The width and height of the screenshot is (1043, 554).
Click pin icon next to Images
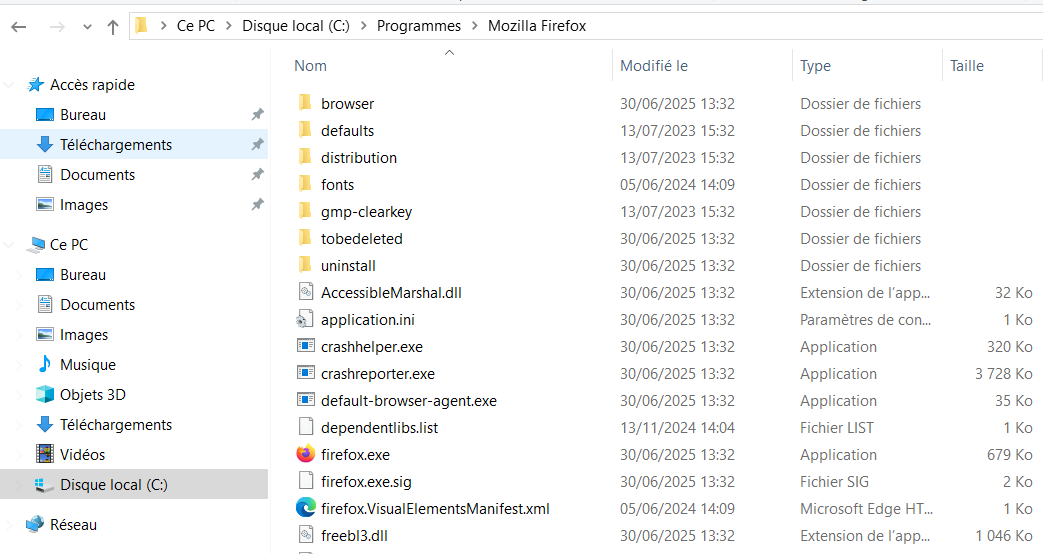coord(257,204)
